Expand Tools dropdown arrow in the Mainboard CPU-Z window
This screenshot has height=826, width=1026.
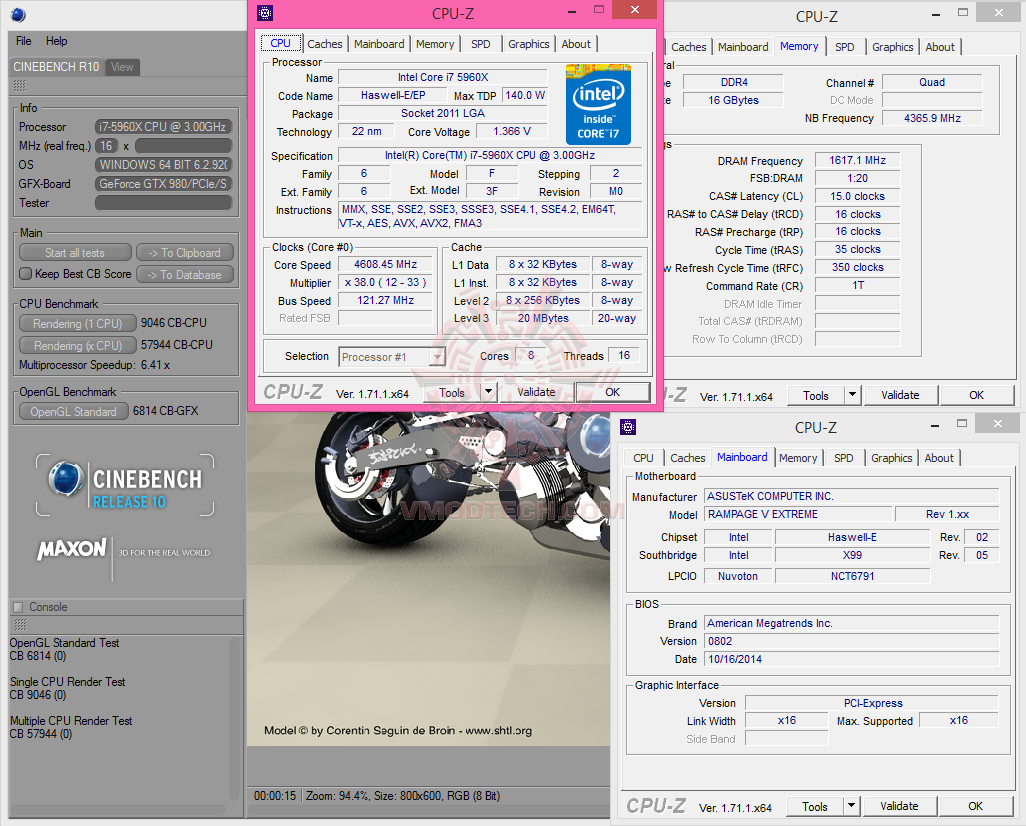[x=851, y=806]
